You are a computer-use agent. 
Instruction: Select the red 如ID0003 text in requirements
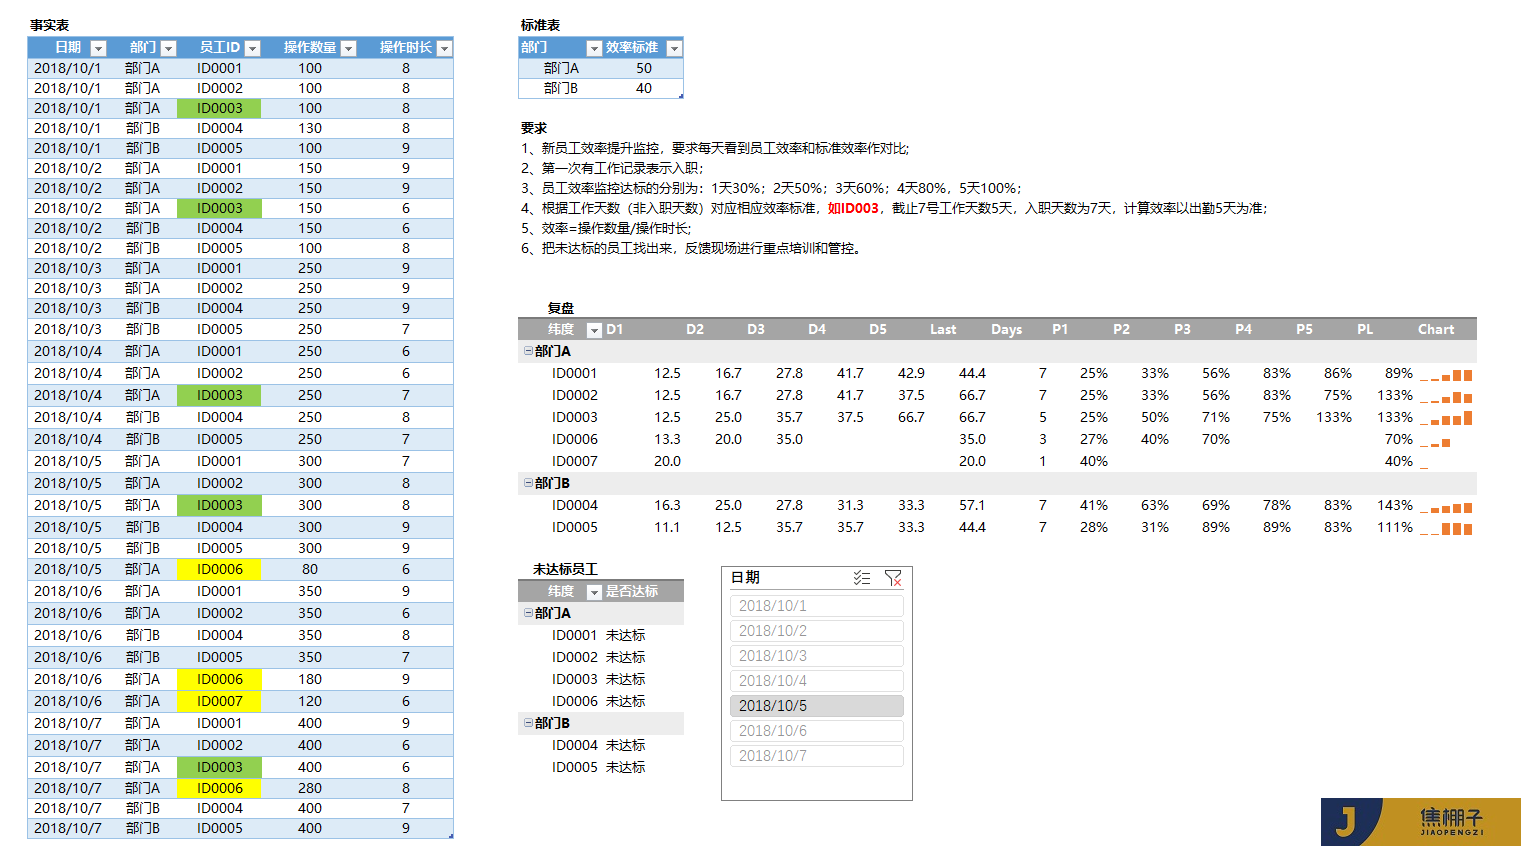pos(853,208)
